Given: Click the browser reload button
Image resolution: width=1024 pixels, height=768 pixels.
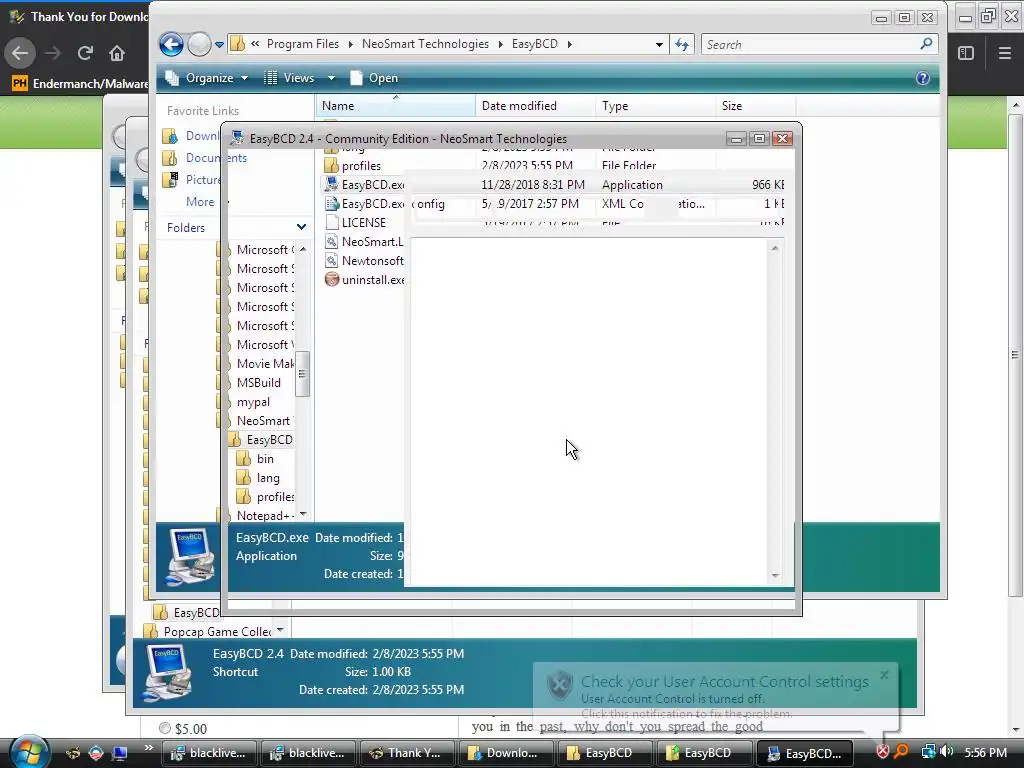Looking at the screenshot, I should pyautogui.click(x=85, y=53).
